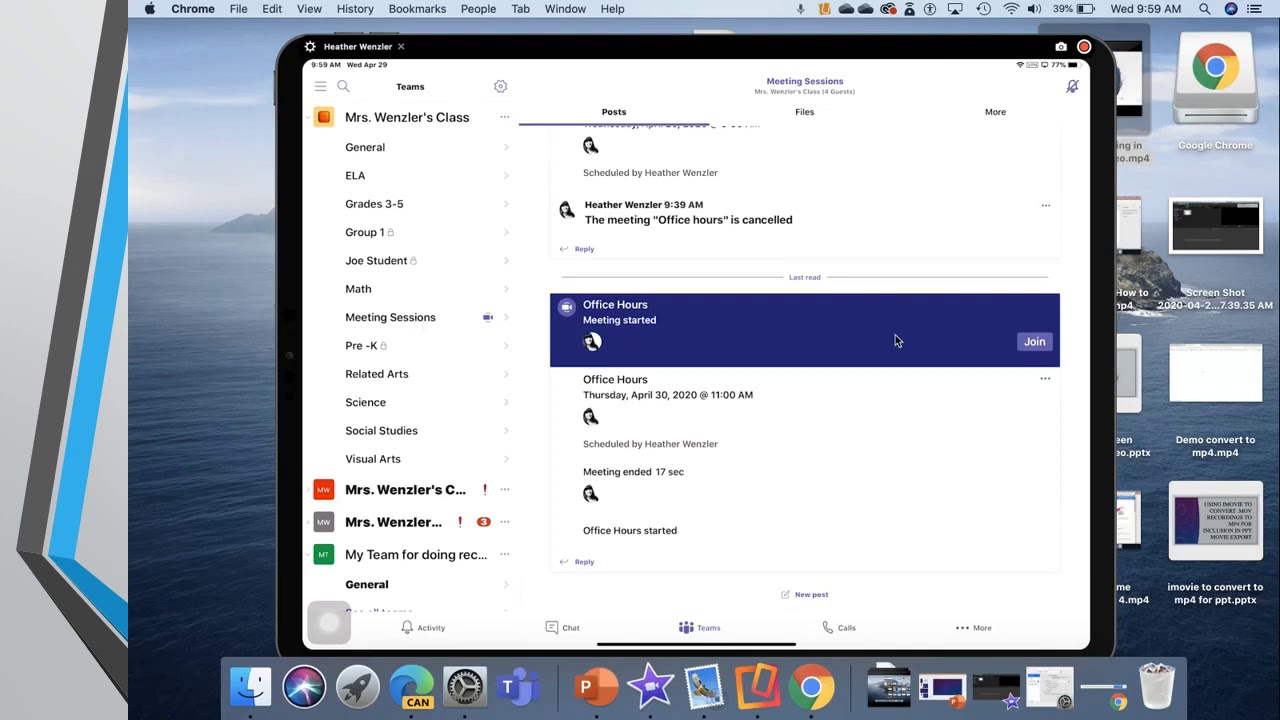Open My Team for doing rec... team
1280x720 pixels.
coord(416,555)
